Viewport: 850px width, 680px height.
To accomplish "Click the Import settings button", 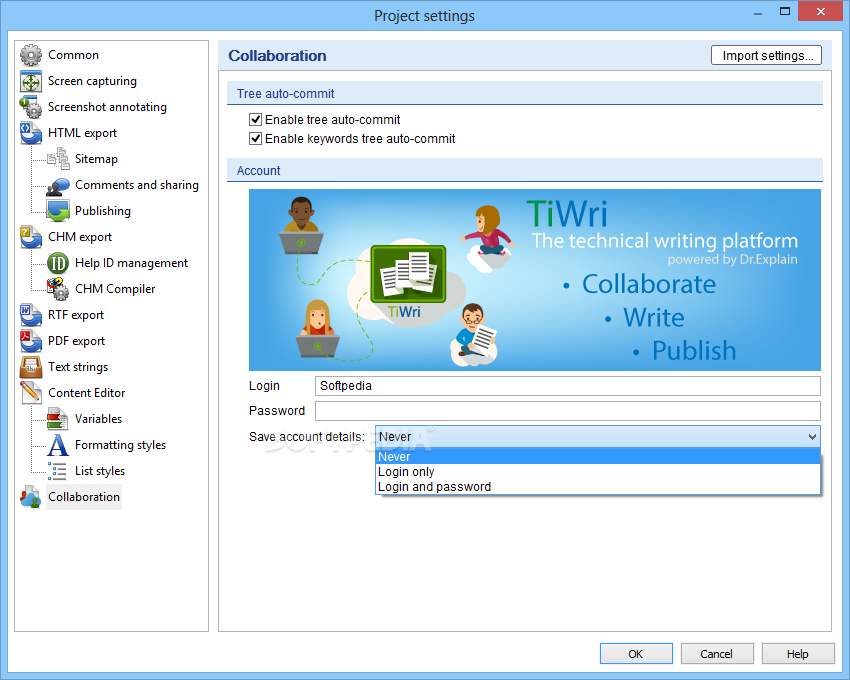I will pyautogui.click(x=767, y=56).
